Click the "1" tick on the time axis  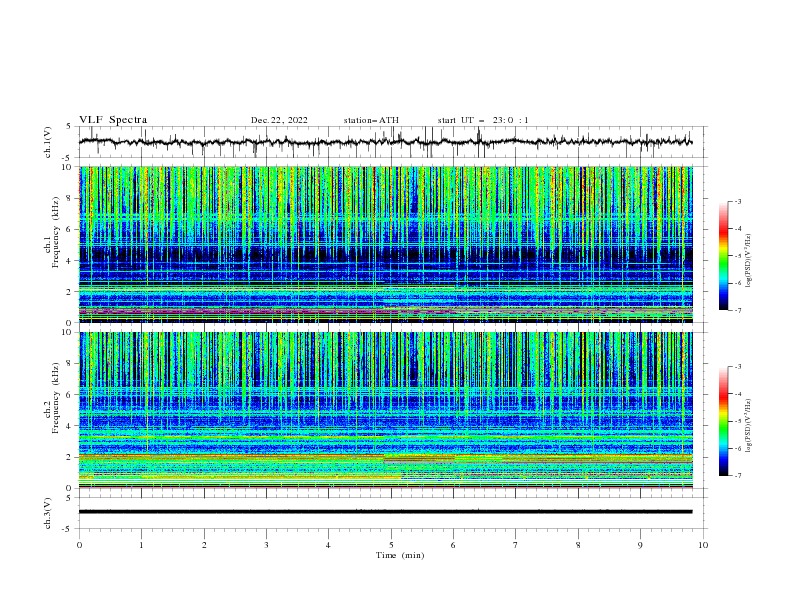click(141, 545)
